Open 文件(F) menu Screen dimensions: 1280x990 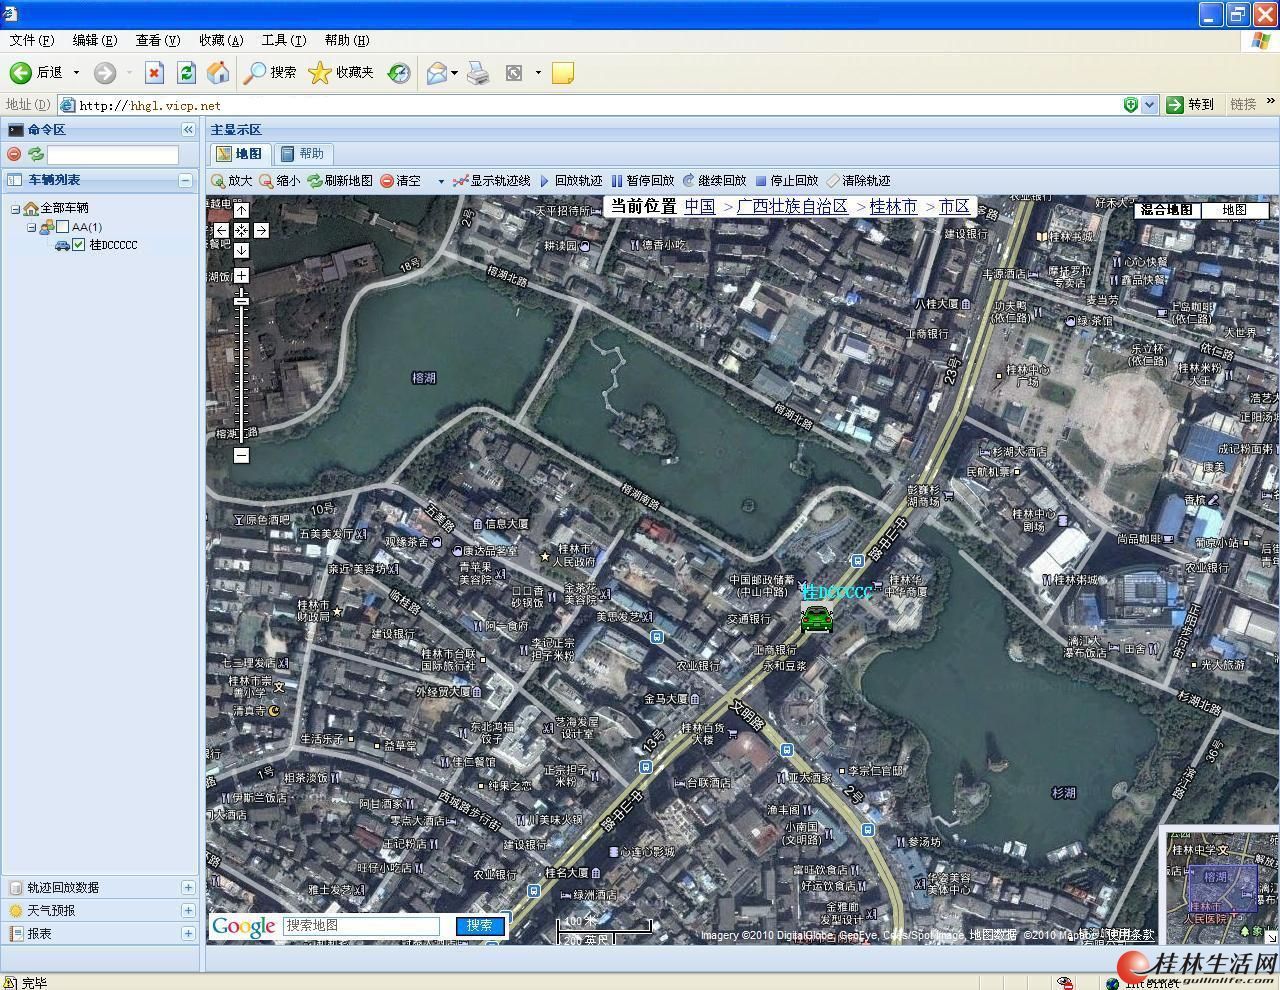pyautogui.click(x=31, y=40)
